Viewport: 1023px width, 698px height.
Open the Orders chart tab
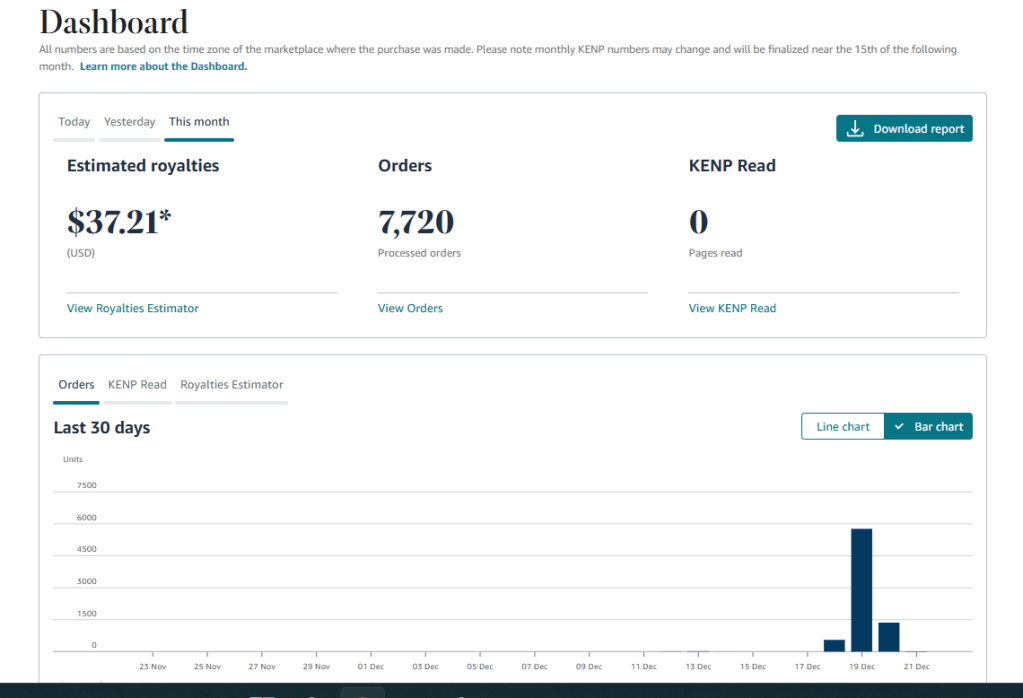[76, 384]
